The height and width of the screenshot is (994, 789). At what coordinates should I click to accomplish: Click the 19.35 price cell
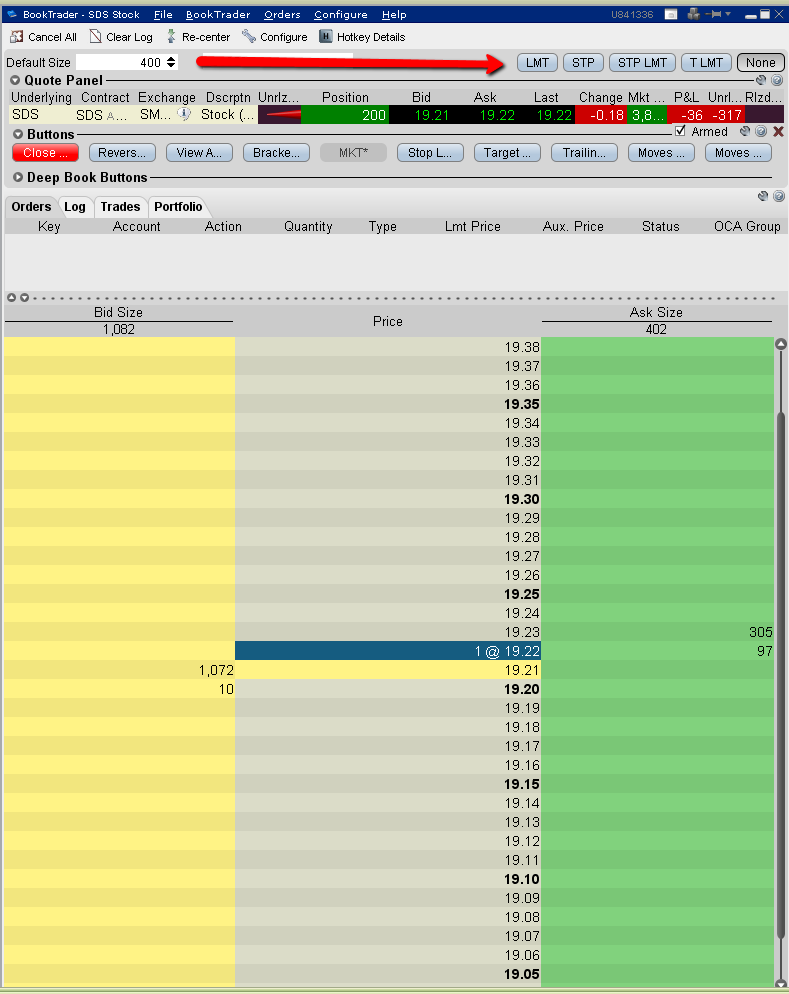pos(388,404)
